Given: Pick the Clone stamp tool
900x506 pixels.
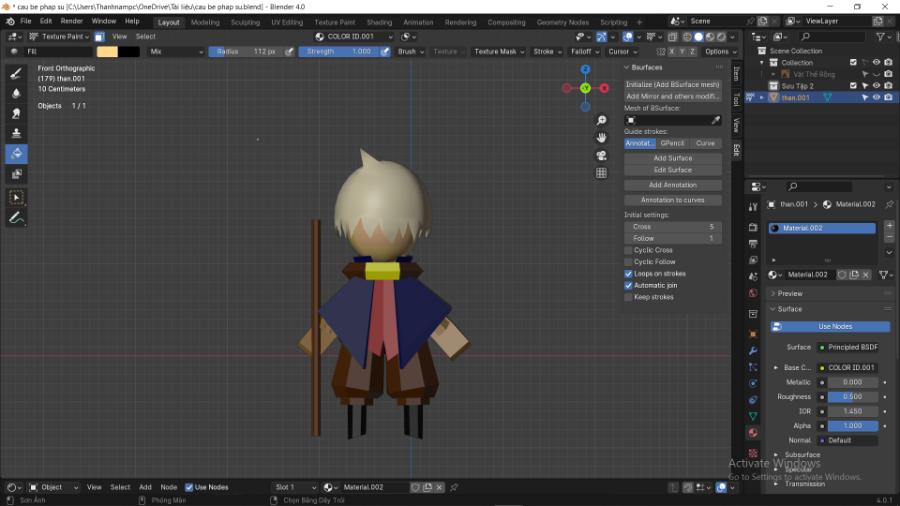Looking at the screenshot, I should pos(16,133).
